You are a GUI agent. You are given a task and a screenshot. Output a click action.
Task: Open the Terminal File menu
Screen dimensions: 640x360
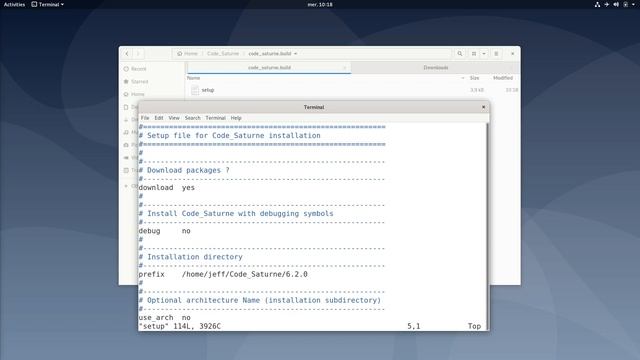[145, 118]
